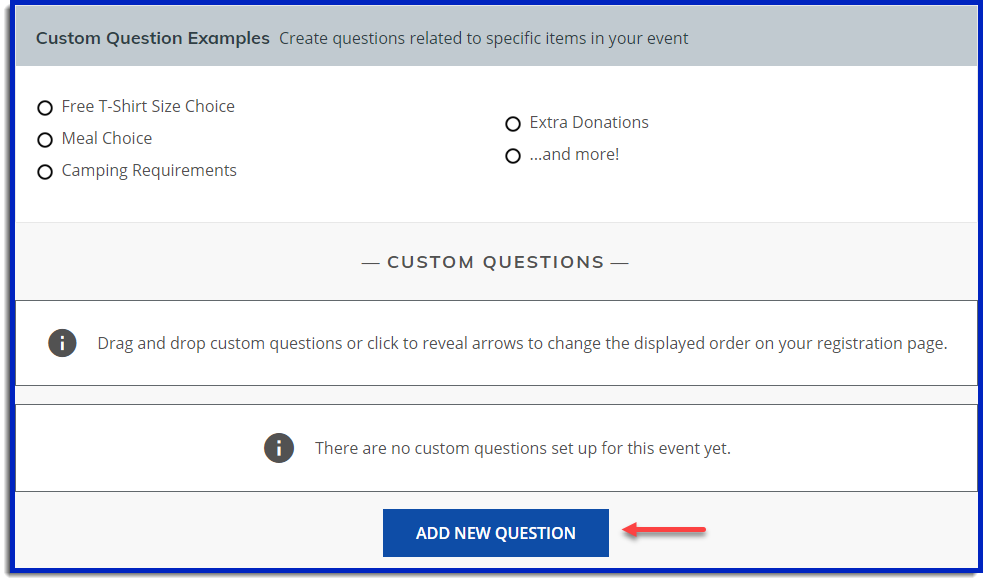Click the no custom questions set up message
Image resolution: width=983 pixels, height=583 pixels.
click(523, 448)
